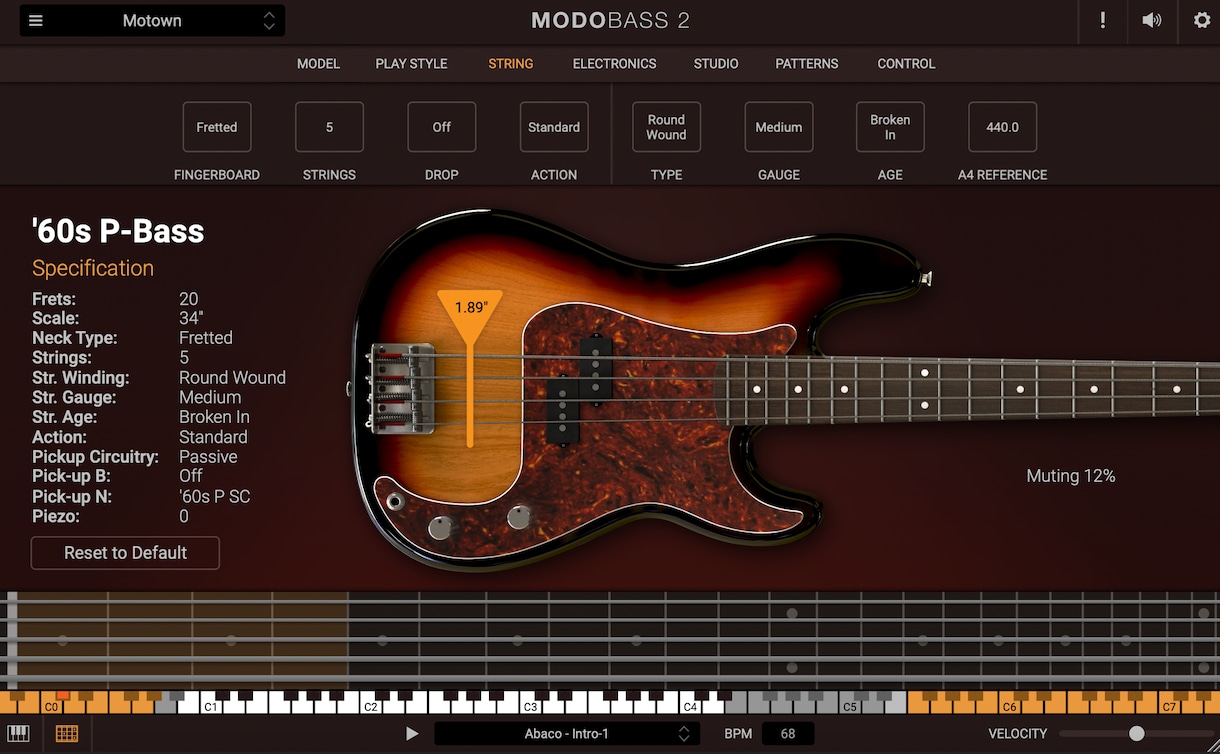The height and width of the screenshot is (754, 1220).
Task: Click the split P pickup on the bass
Action: pos(580,388)
